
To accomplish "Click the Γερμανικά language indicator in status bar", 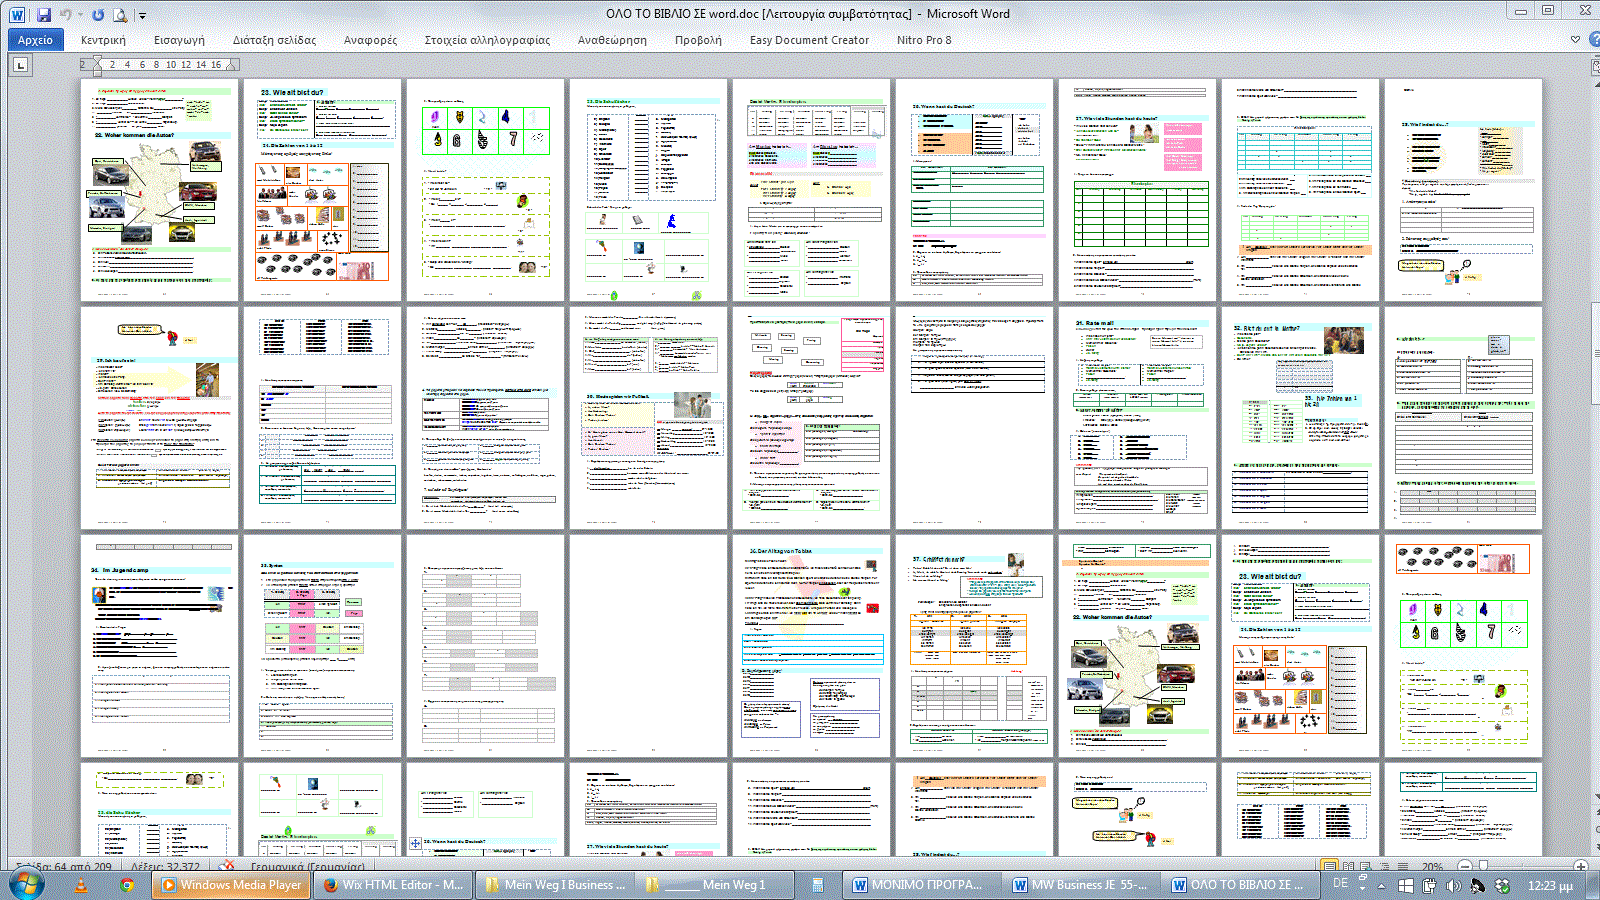I will tap(307, 867).
